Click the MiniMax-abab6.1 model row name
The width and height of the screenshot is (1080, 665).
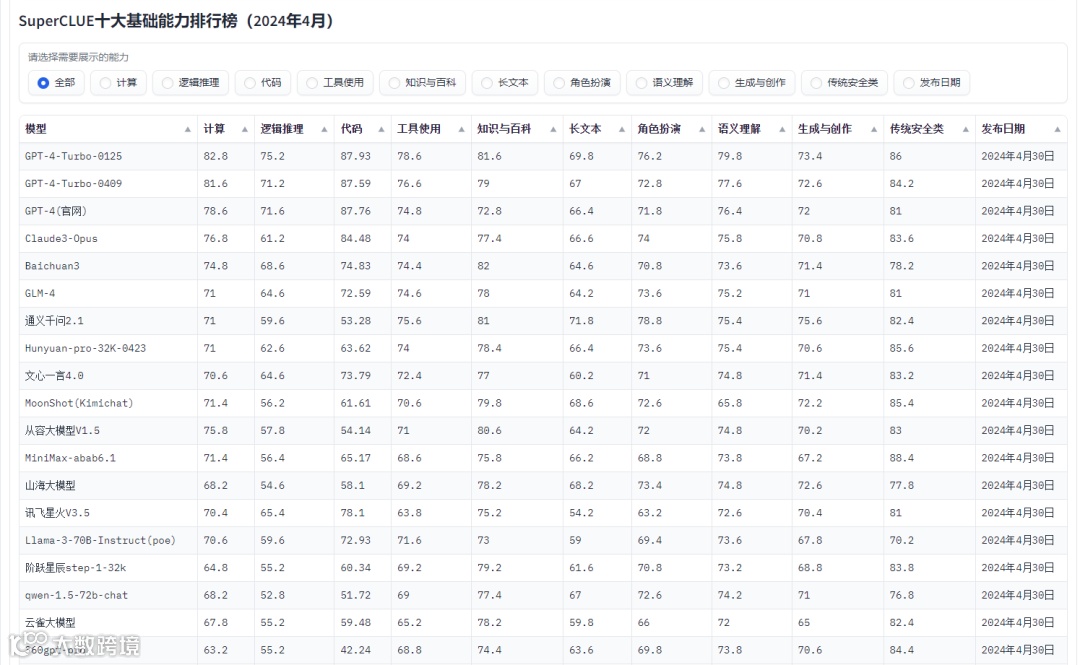(70, 458)
